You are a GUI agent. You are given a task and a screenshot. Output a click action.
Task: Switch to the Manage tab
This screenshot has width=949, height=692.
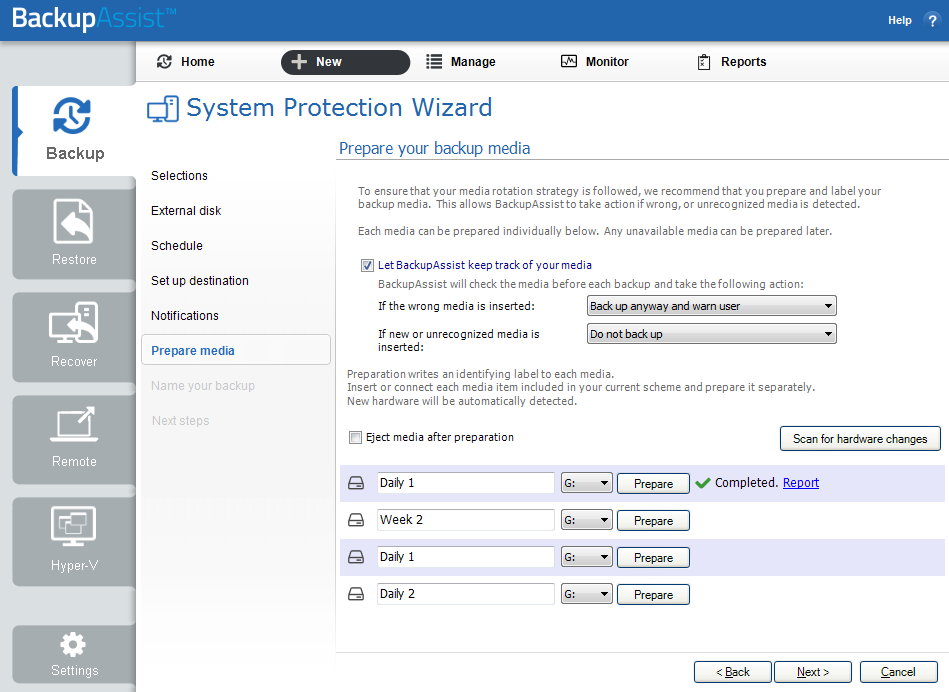point(461,62)
